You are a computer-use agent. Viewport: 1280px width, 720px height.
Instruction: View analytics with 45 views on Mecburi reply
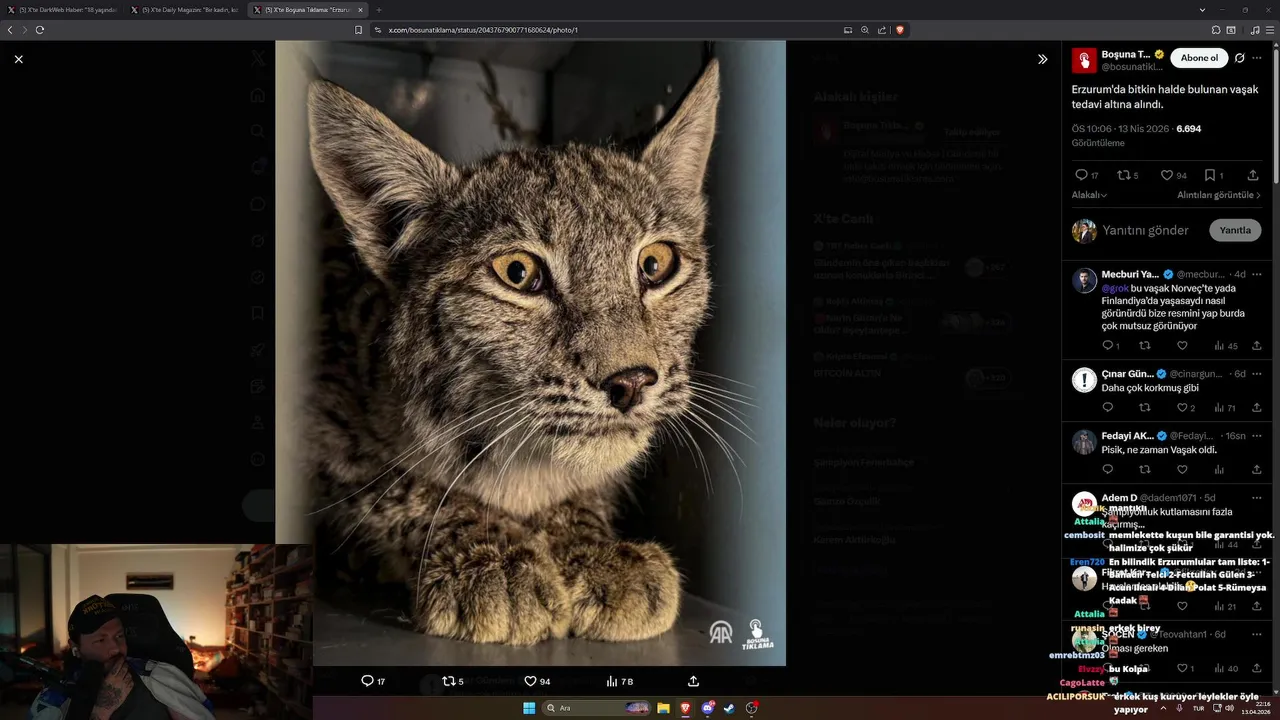pos(1226,346)
